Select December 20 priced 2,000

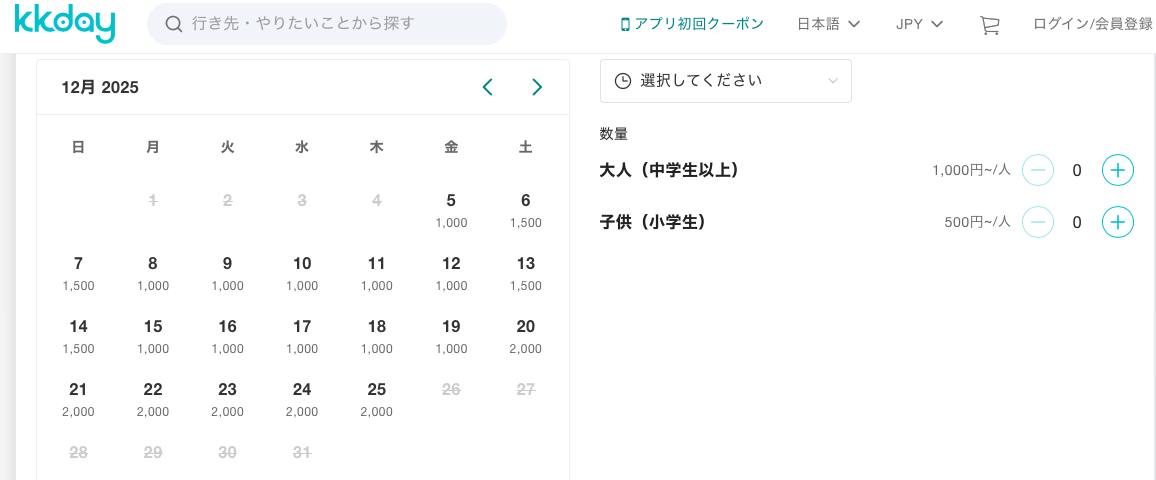(x=525, y=336)
